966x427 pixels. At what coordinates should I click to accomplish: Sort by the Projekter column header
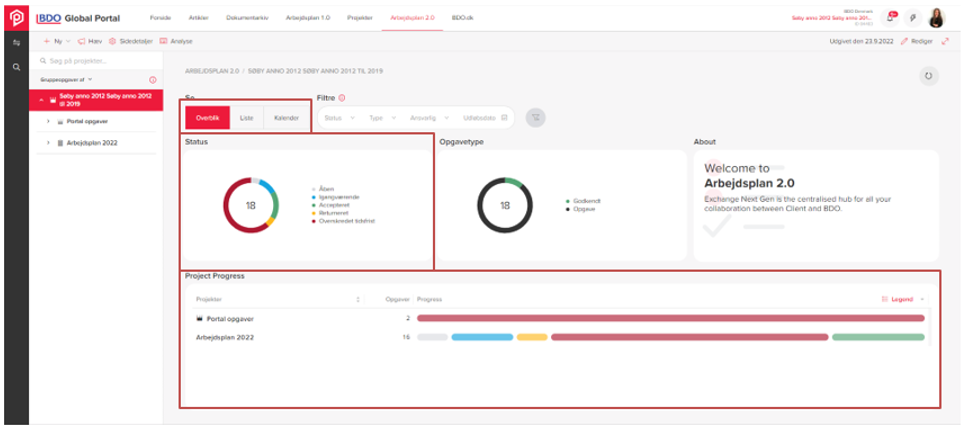click(278, 299)
